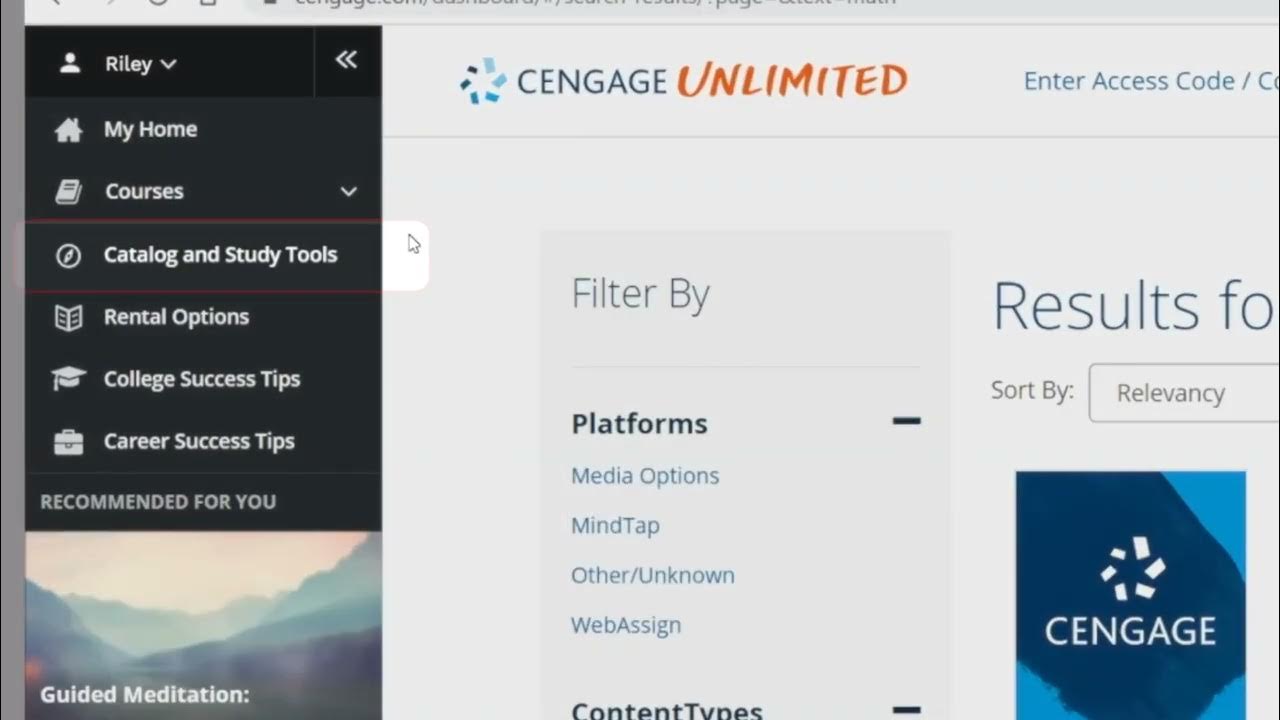Click the Riley user profile icon

tap(70, 64)
